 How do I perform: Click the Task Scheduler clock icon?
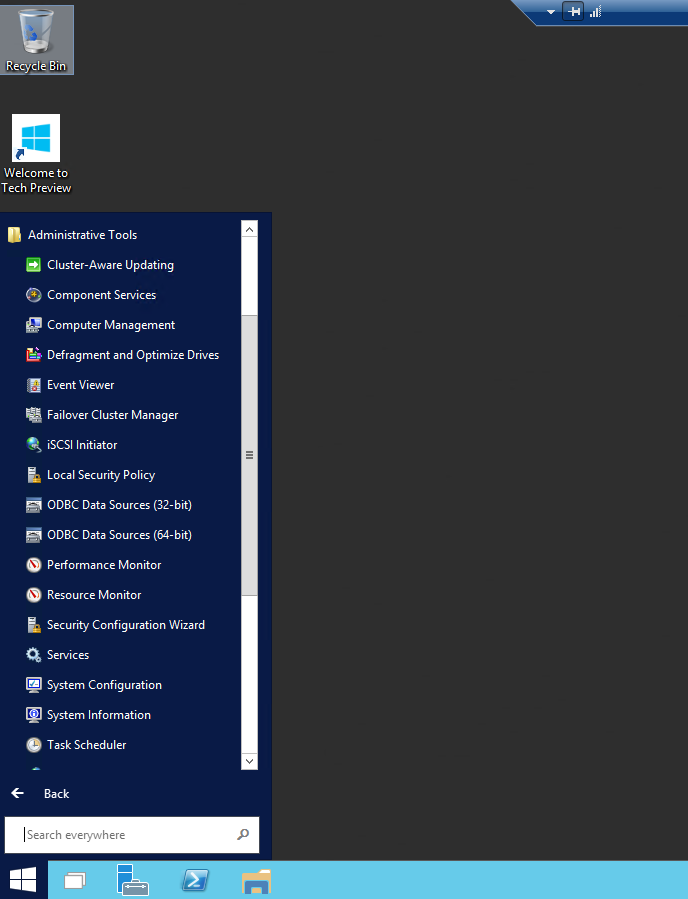[34, 745]
